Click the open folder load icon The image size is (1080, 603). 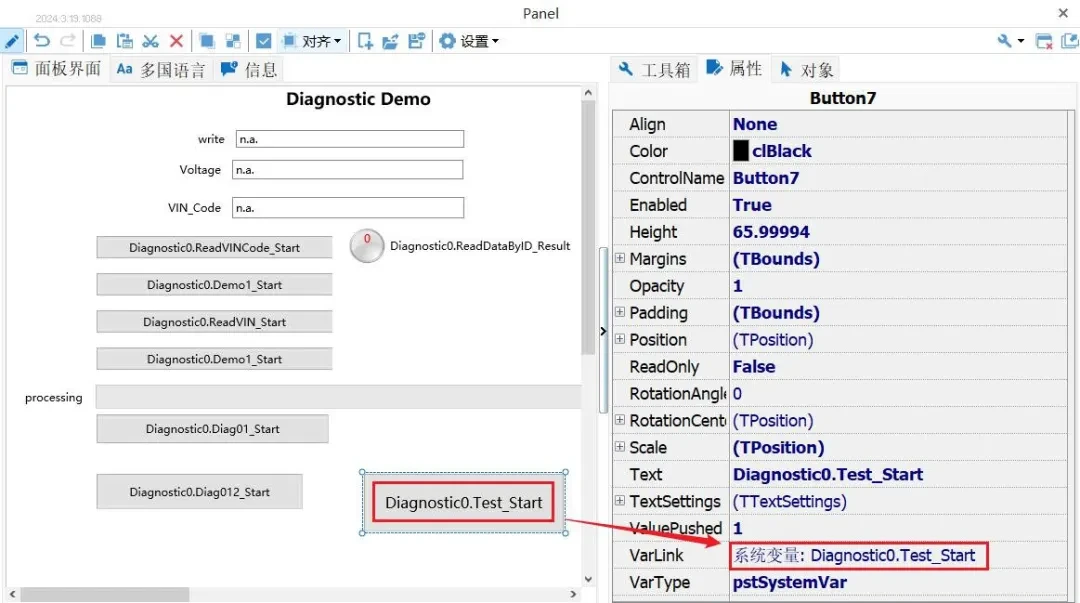391,41
